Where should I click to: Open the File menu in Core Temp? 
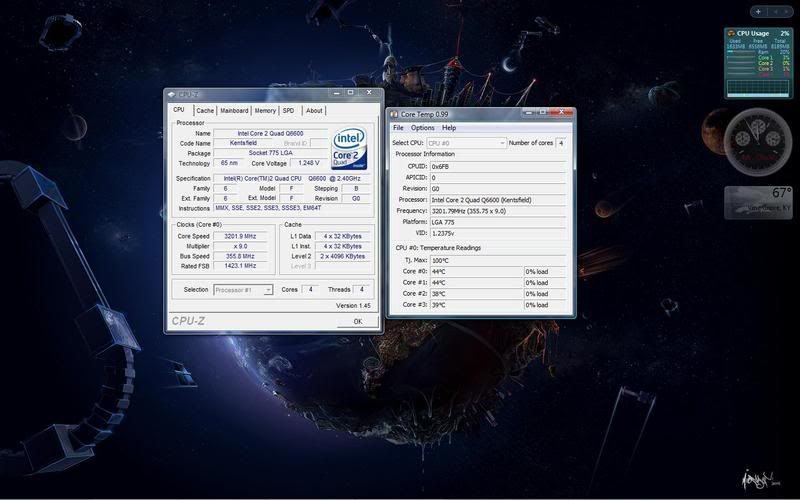click(x=398, y=128)
